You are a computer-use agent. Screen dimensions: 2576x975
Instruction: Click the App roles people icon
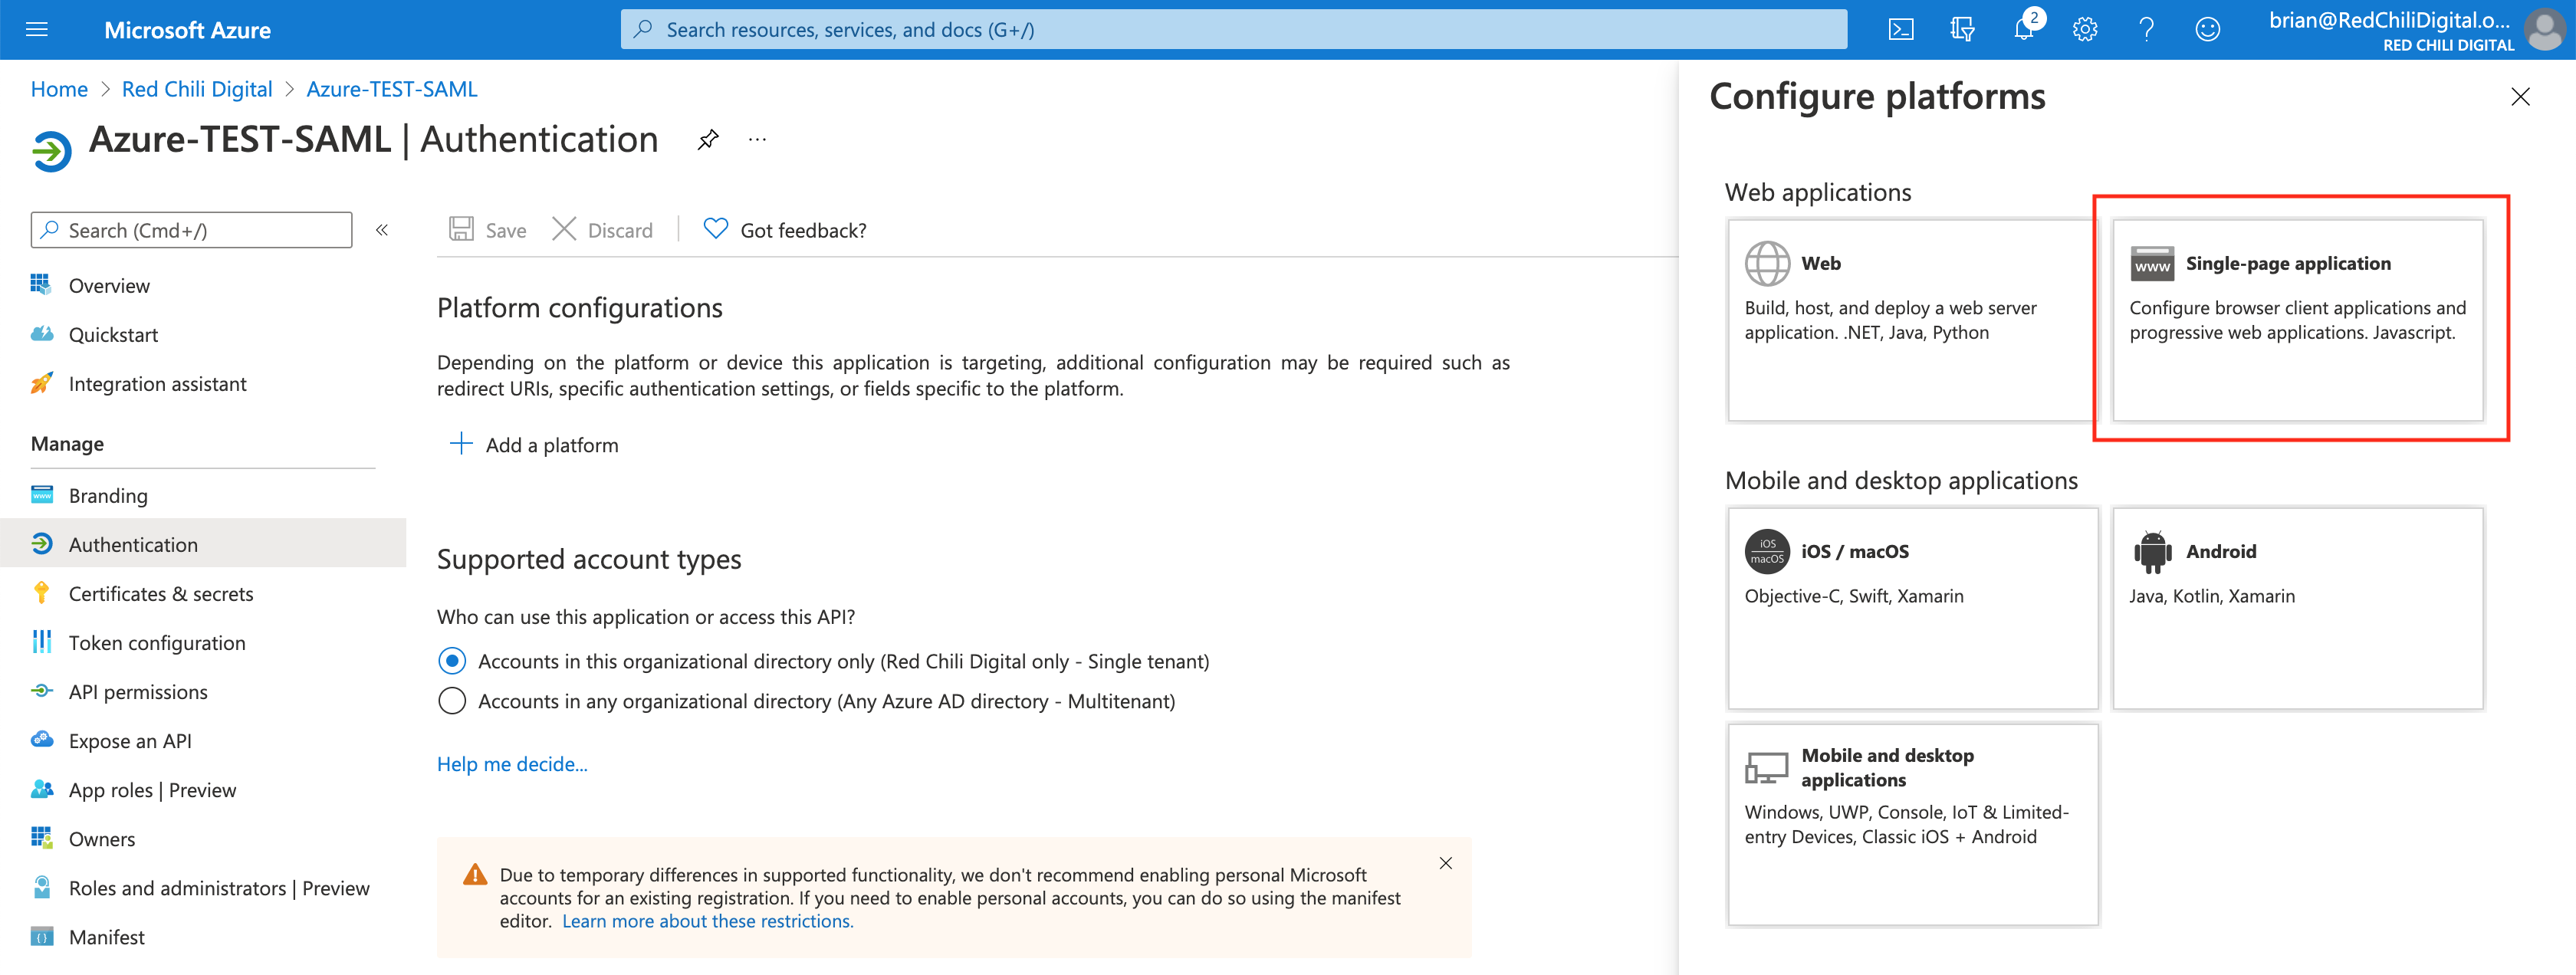[x=41, y=789]
